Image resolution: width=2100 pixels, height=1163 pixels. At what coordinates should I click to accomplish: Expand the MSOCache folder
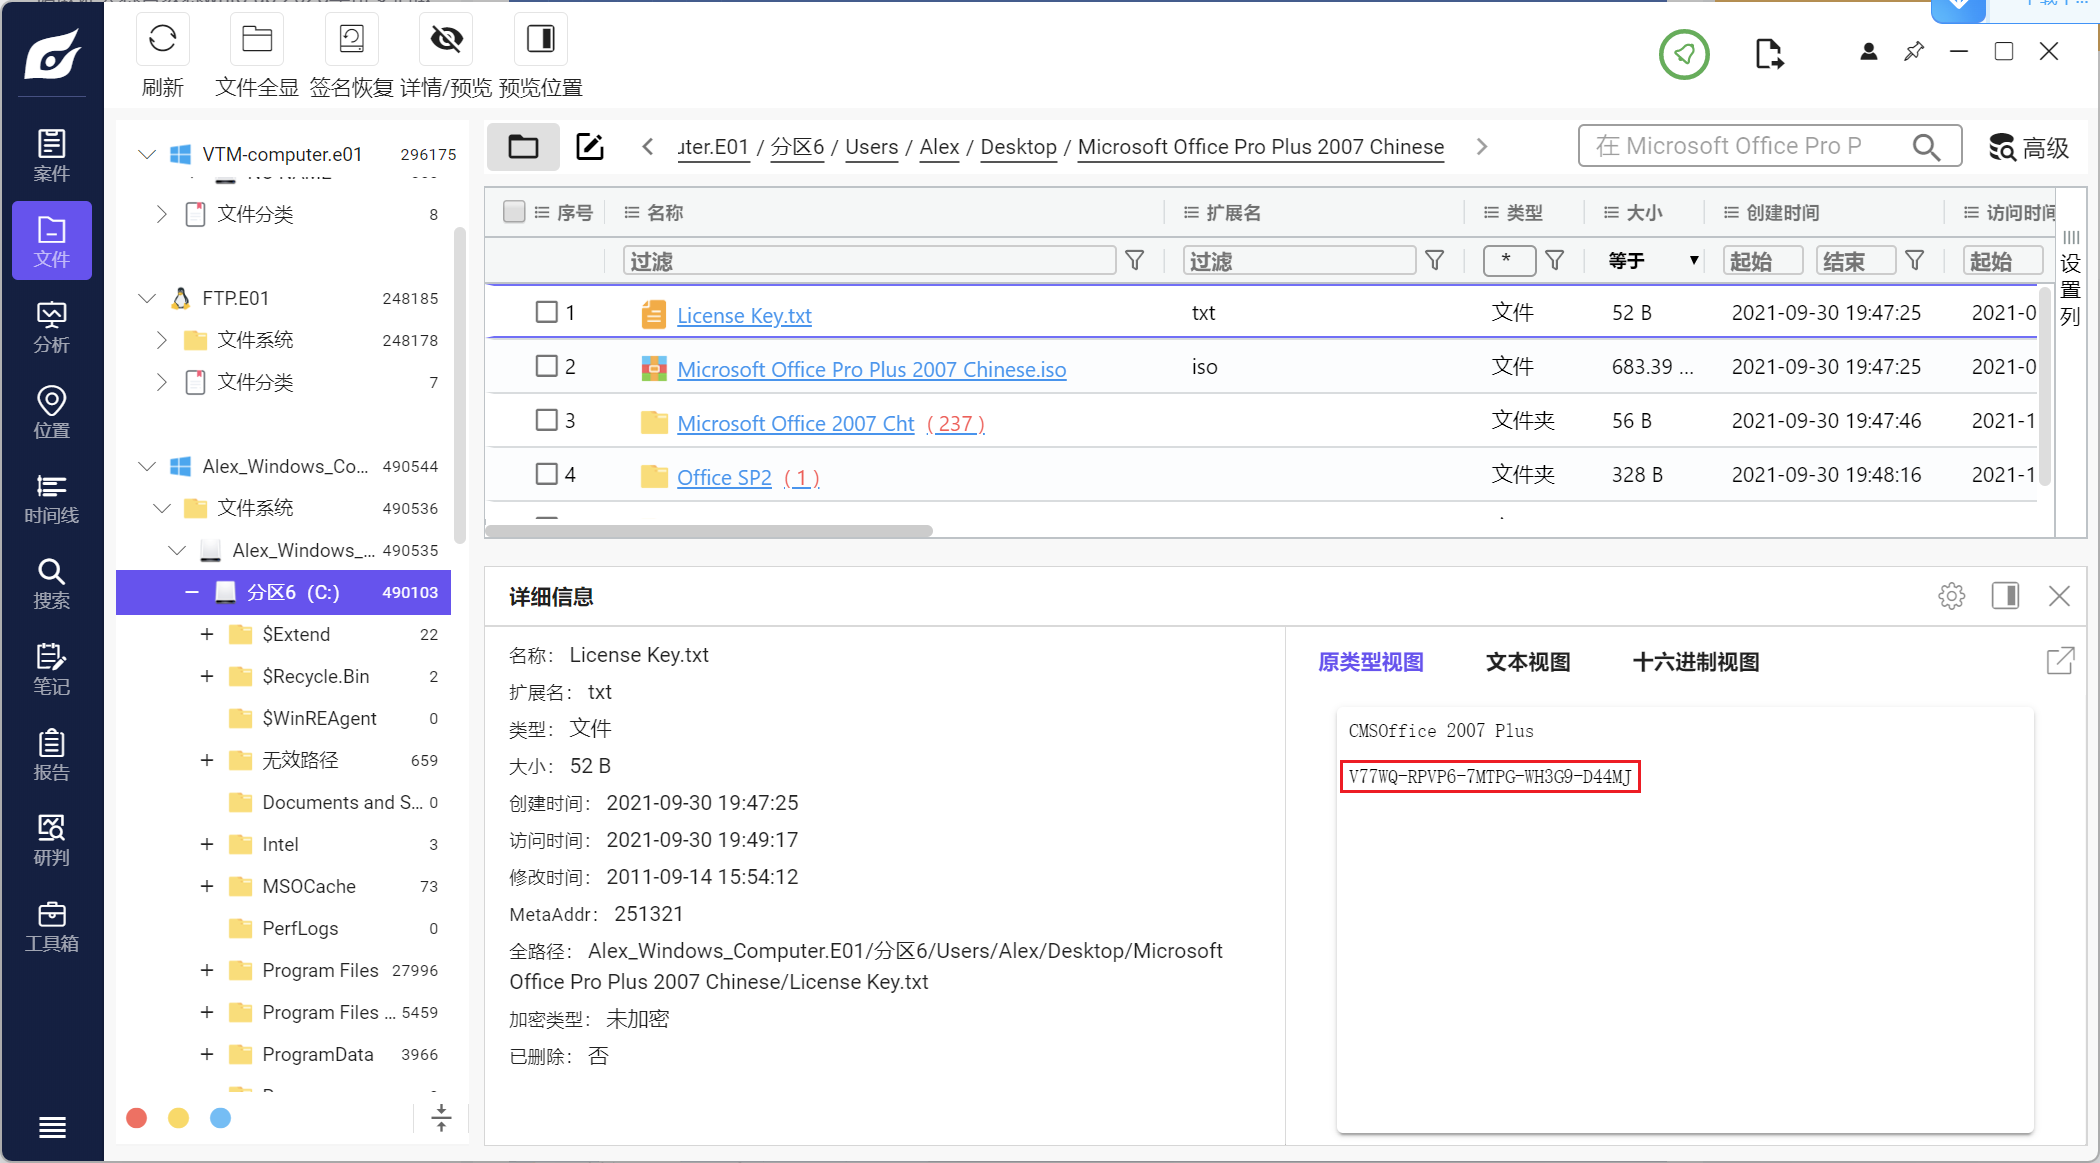207,886
